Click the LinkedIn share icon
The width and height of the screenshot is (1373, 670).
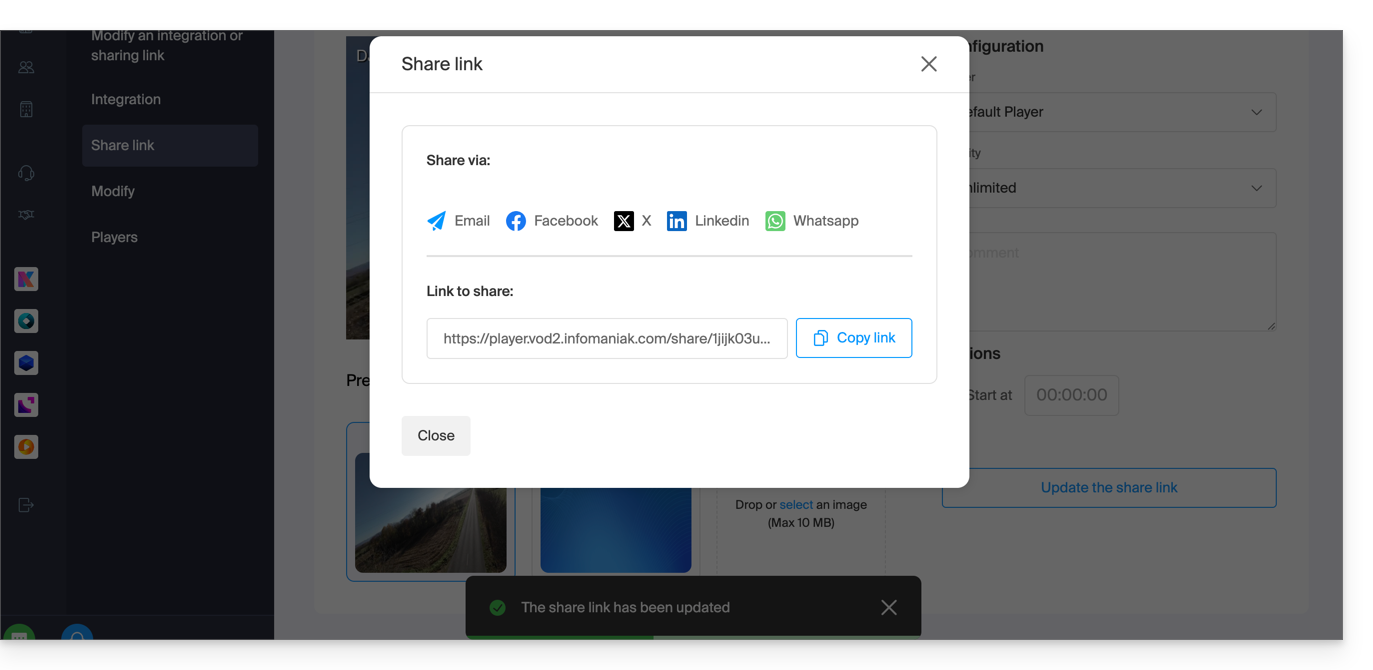pyautogui.click(x=677, y=221)
